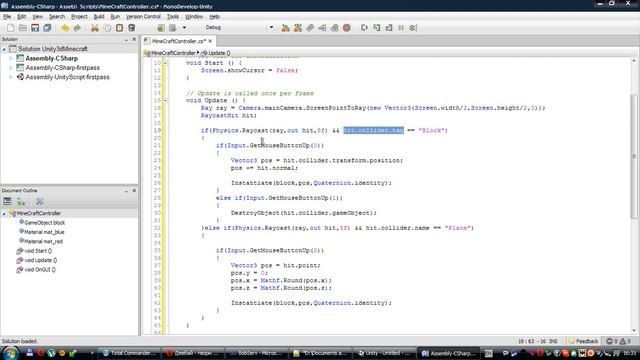This screenshot has height=360, width=640.
Task: Cut selection using the scissors icon
Action: coord(95,28)
